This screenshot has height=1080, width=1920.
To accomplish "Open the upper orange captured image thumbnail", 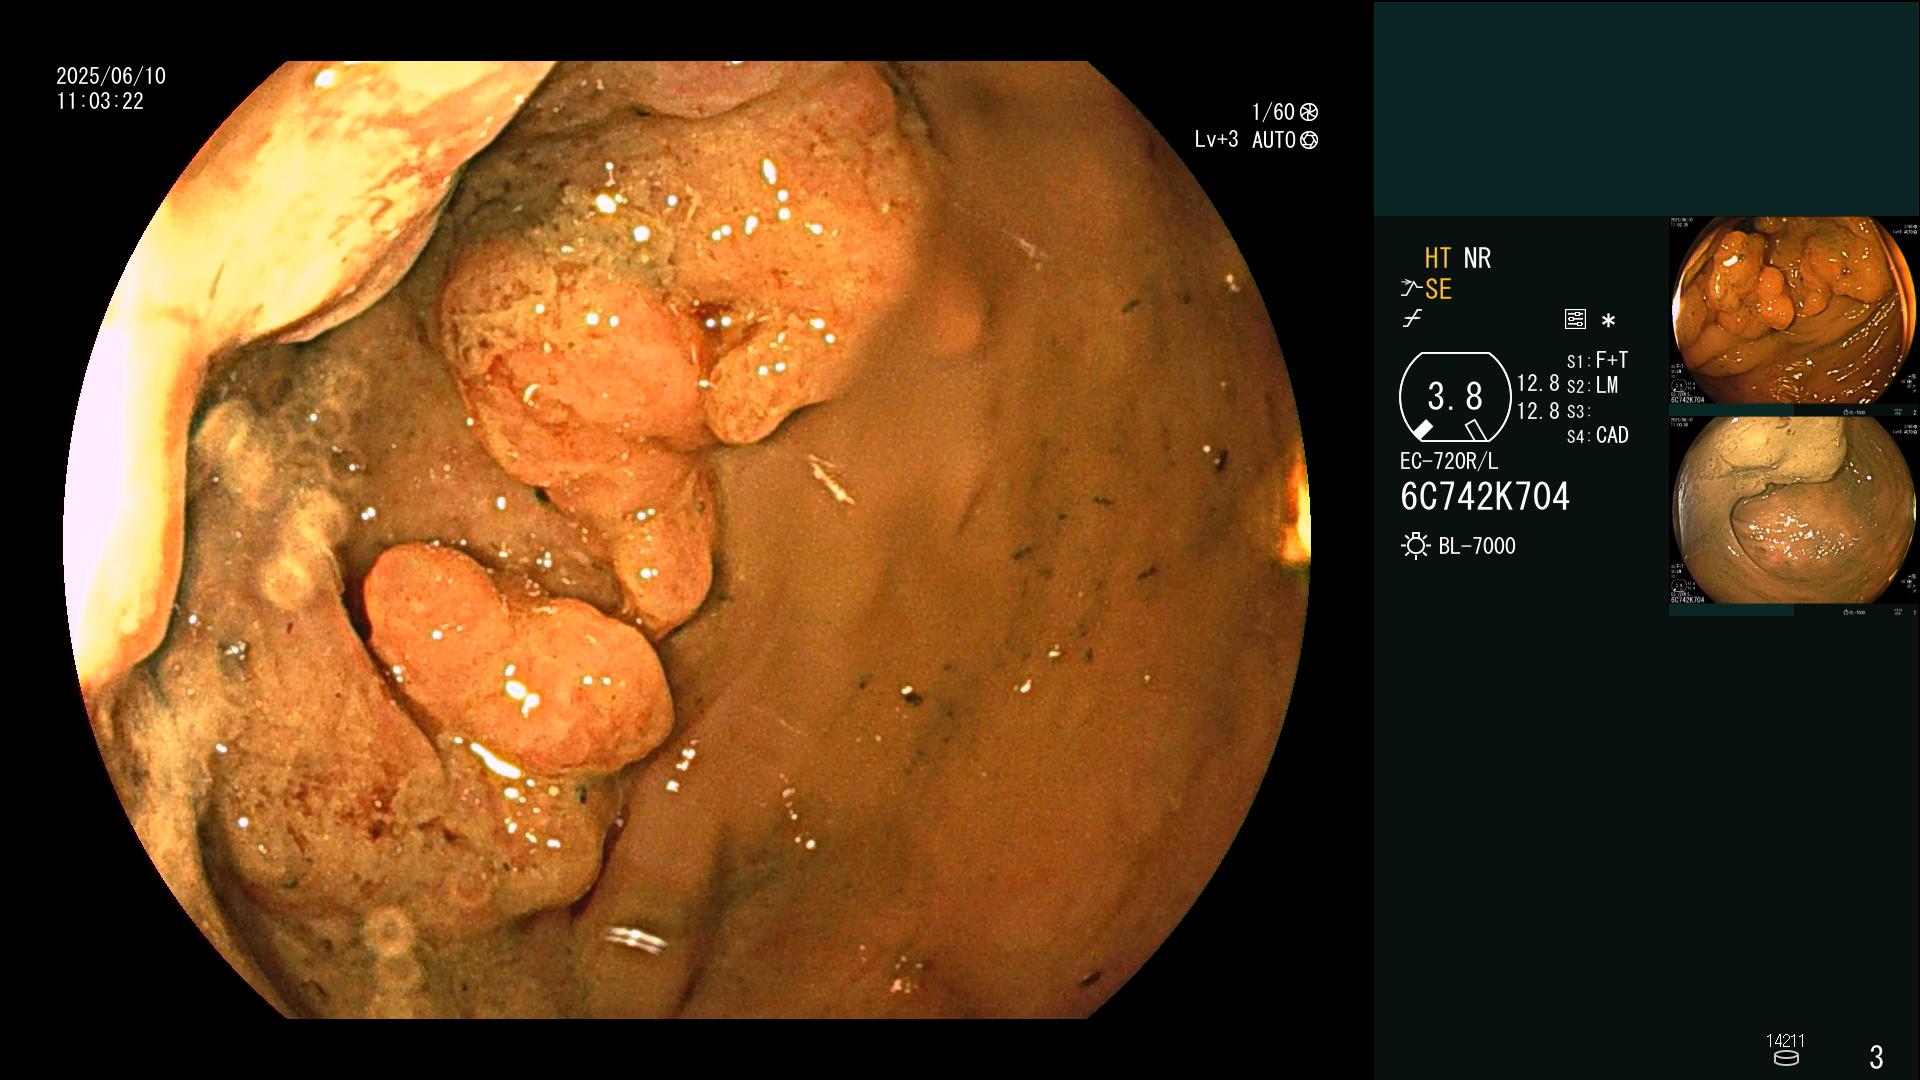I will 1794,311.
